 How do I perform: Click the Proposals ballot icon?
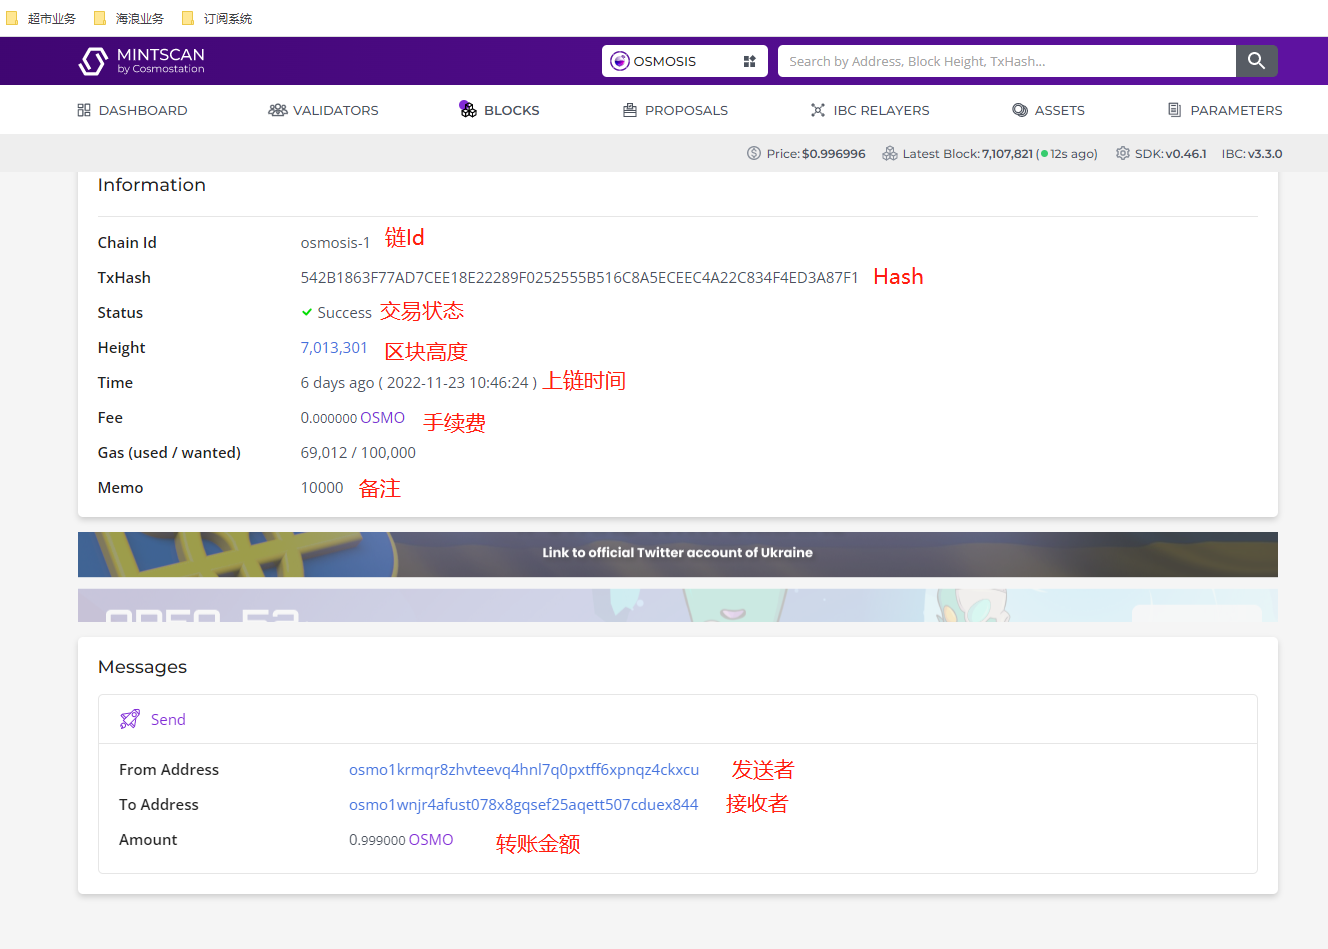point(630,110)
